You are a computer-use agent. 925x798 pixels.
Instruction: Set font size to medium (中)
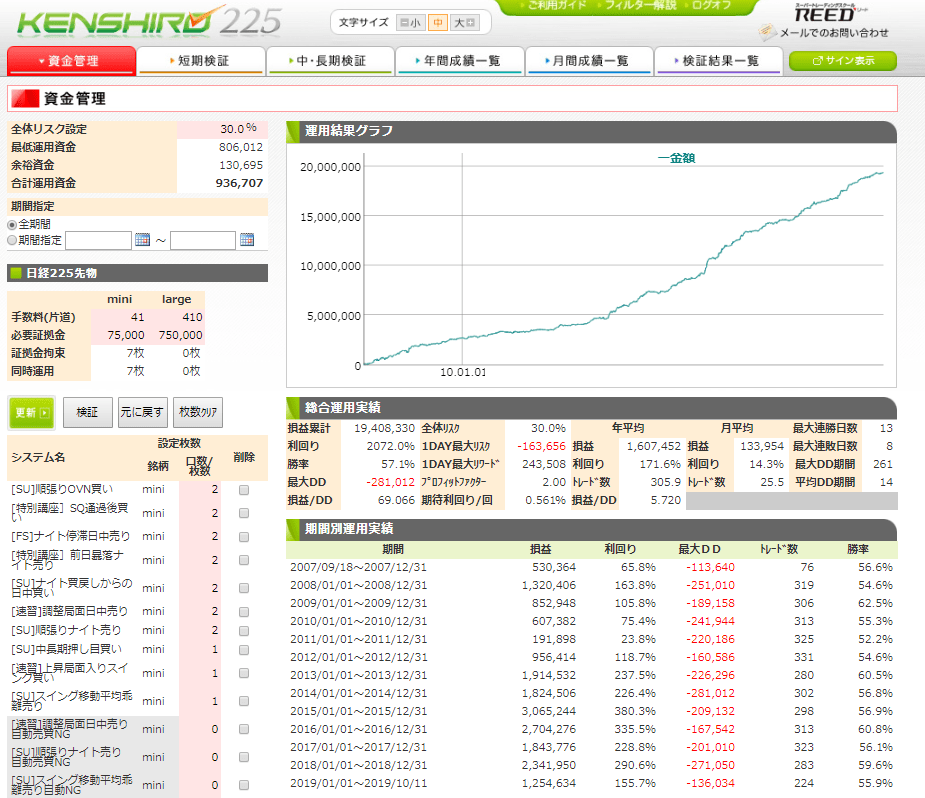pyautogui.click(x=438, y=23)
